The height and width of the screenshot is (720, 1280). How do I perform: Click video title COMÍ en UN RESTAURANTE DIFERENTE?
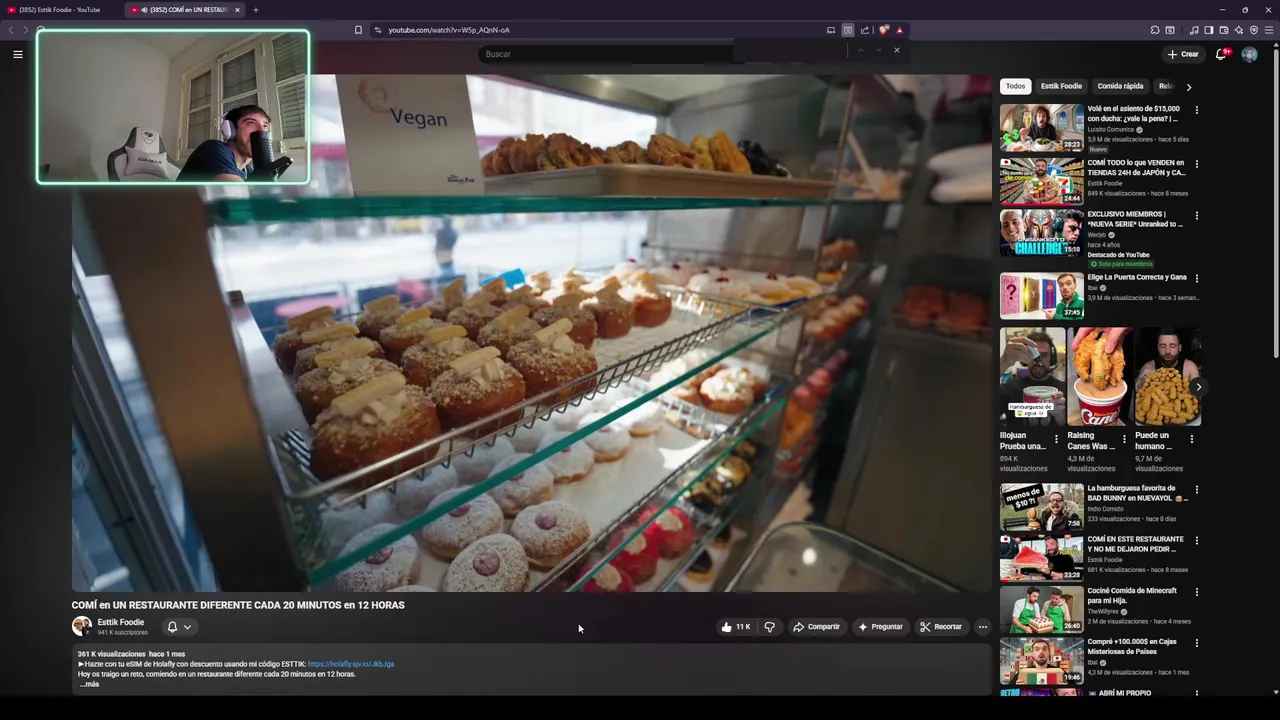(x=238, y=605)
